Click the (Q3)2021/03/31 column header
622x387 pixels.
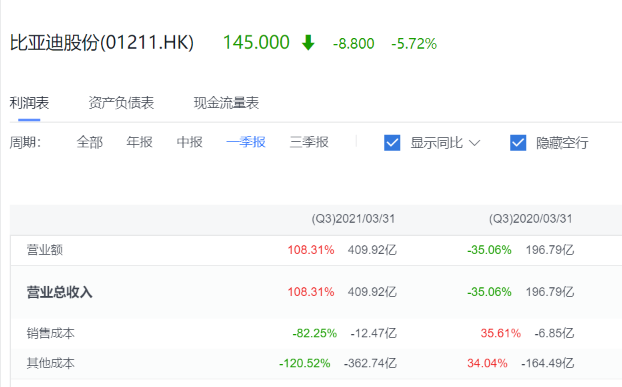point(353,219)
